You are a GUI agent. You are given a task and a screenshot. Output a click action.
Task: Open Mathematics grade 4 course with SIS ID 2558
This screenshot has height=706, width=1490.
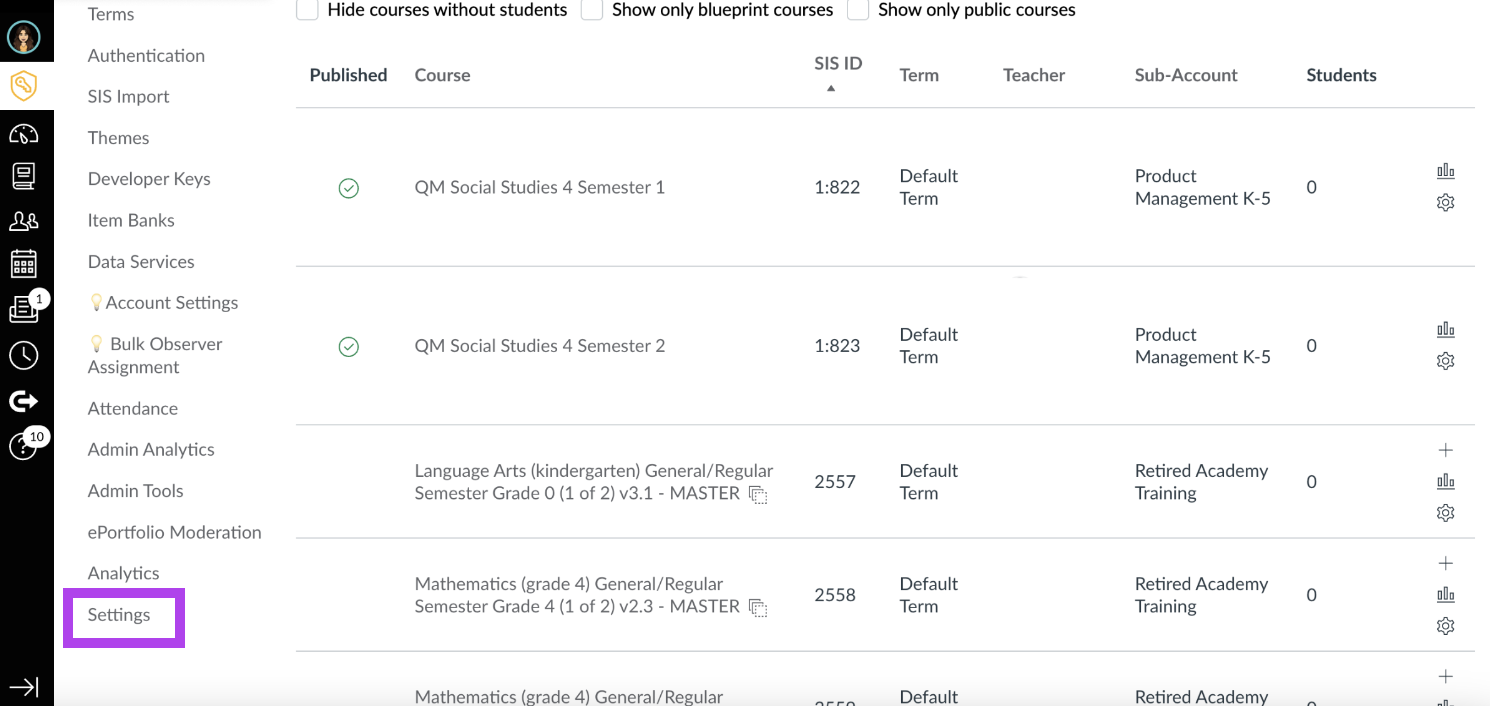tap(578, 595)
